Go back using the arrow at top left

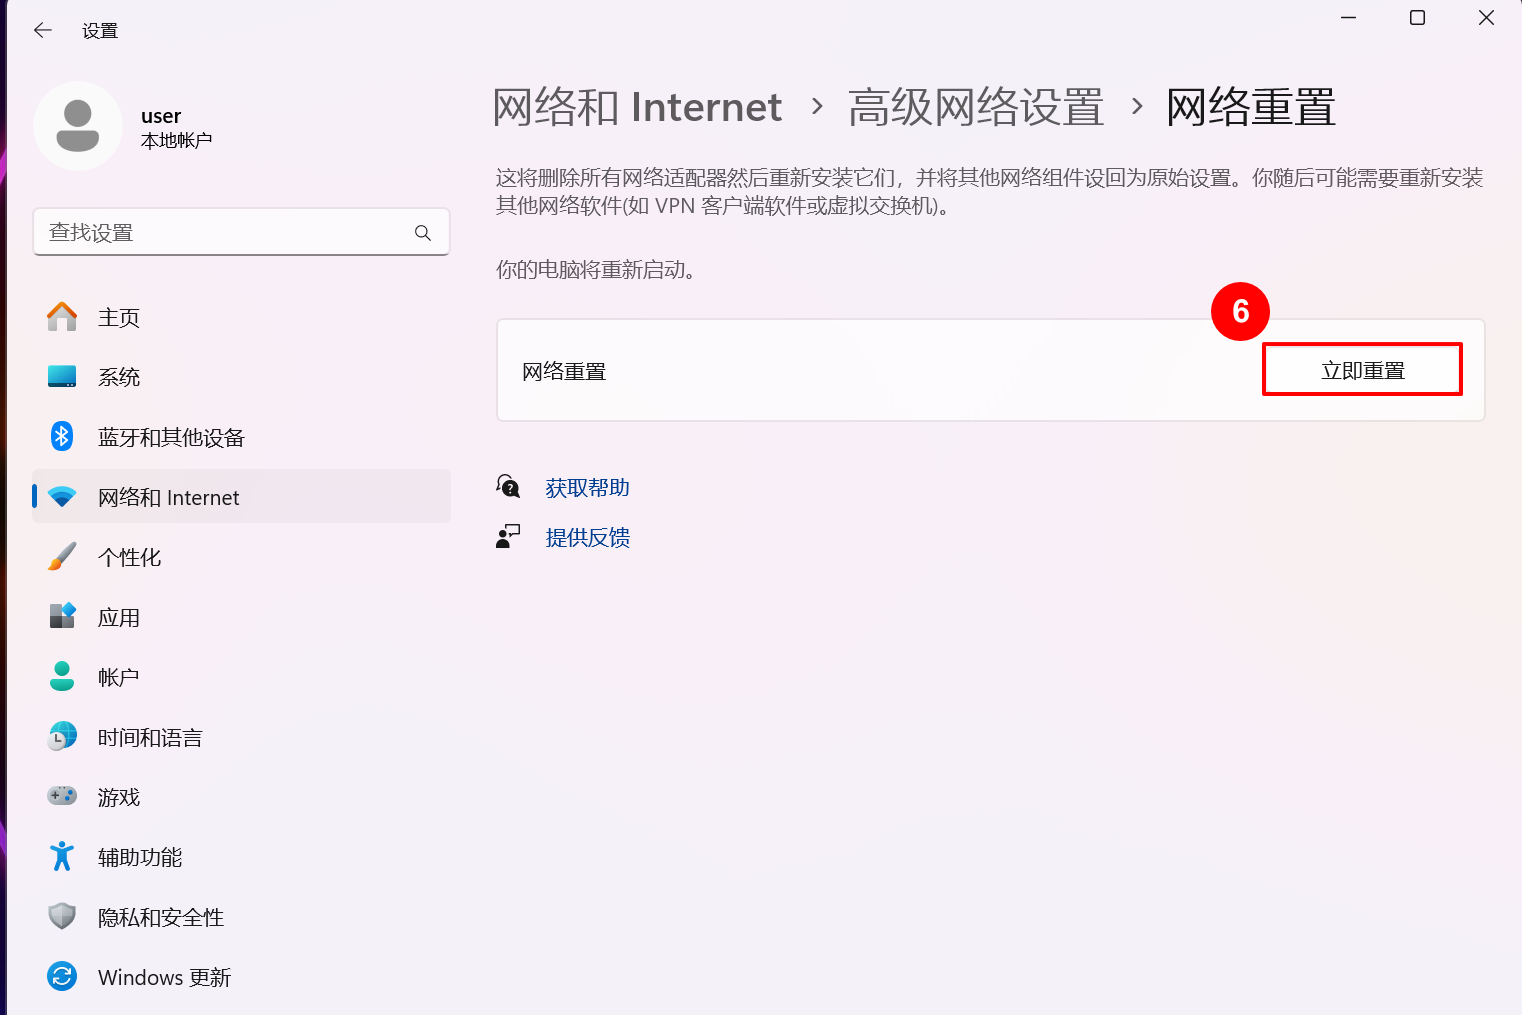click(42, 30)
